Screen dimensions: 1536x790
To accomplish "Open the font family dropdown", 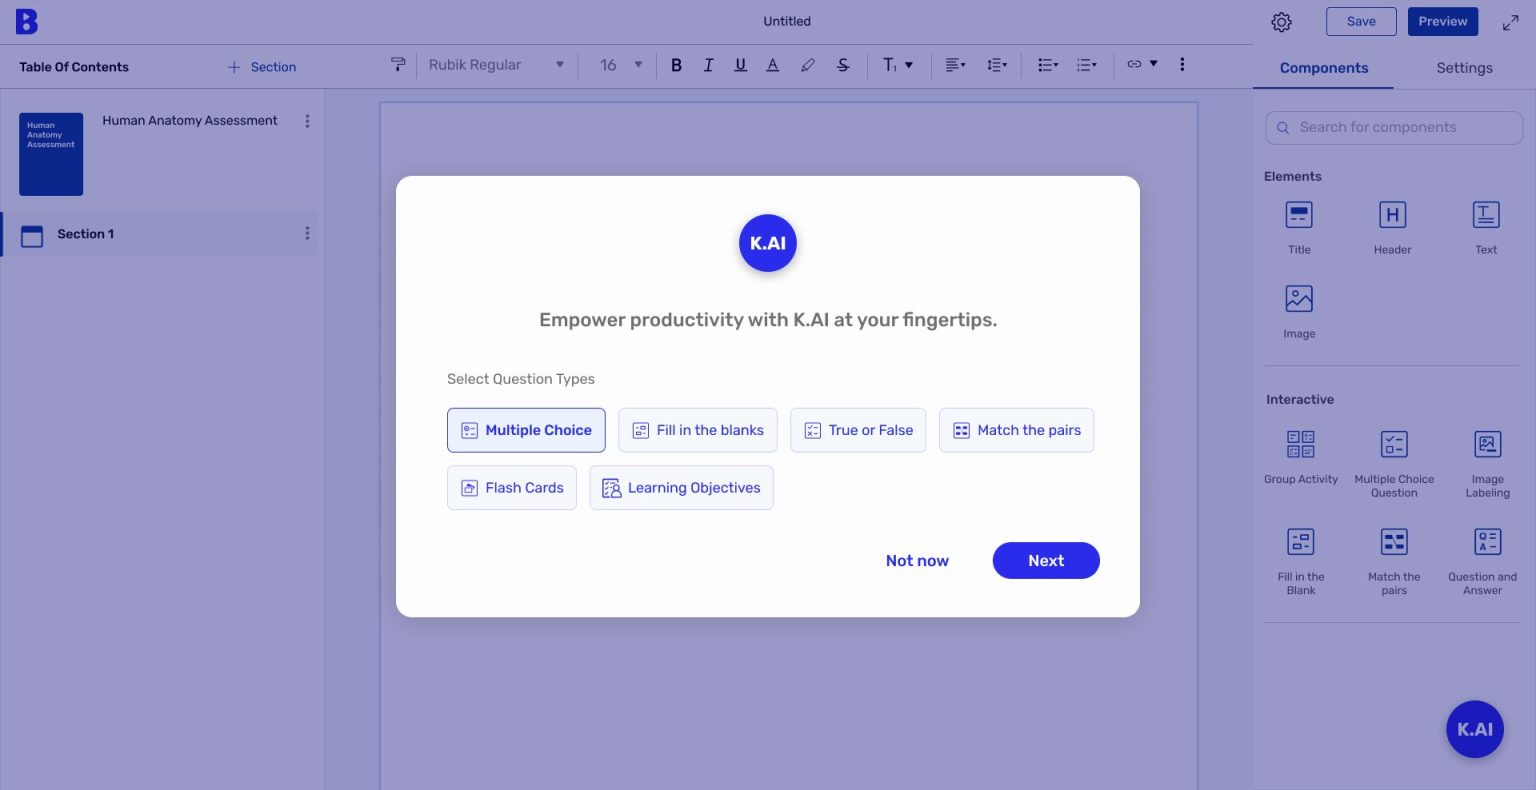I will (495, 64).
